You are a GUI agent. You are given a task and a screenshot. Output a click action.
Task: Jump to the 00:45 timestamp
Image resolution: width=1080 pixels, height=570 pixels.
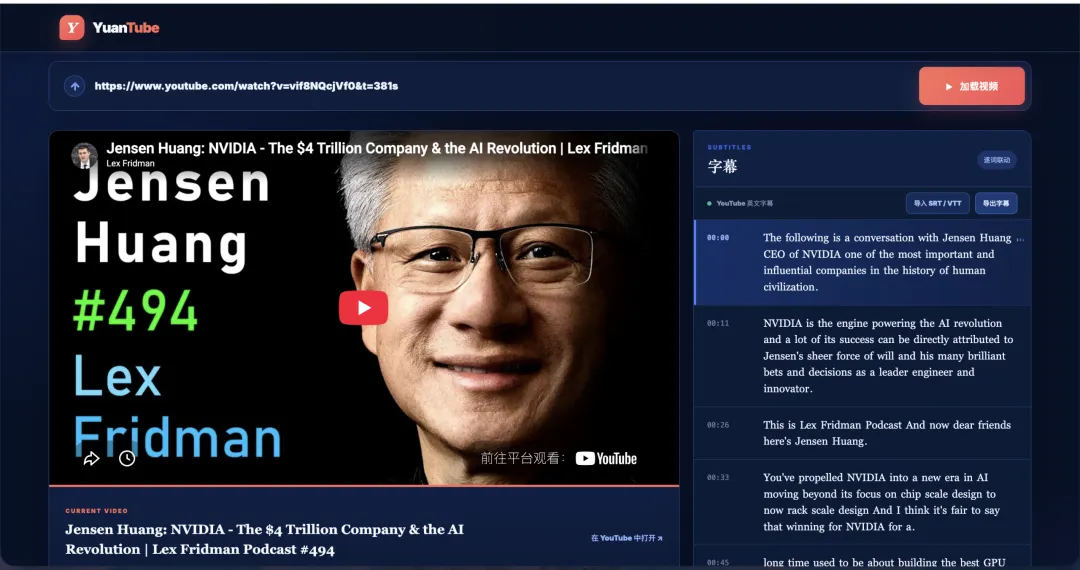coord(718,562)
